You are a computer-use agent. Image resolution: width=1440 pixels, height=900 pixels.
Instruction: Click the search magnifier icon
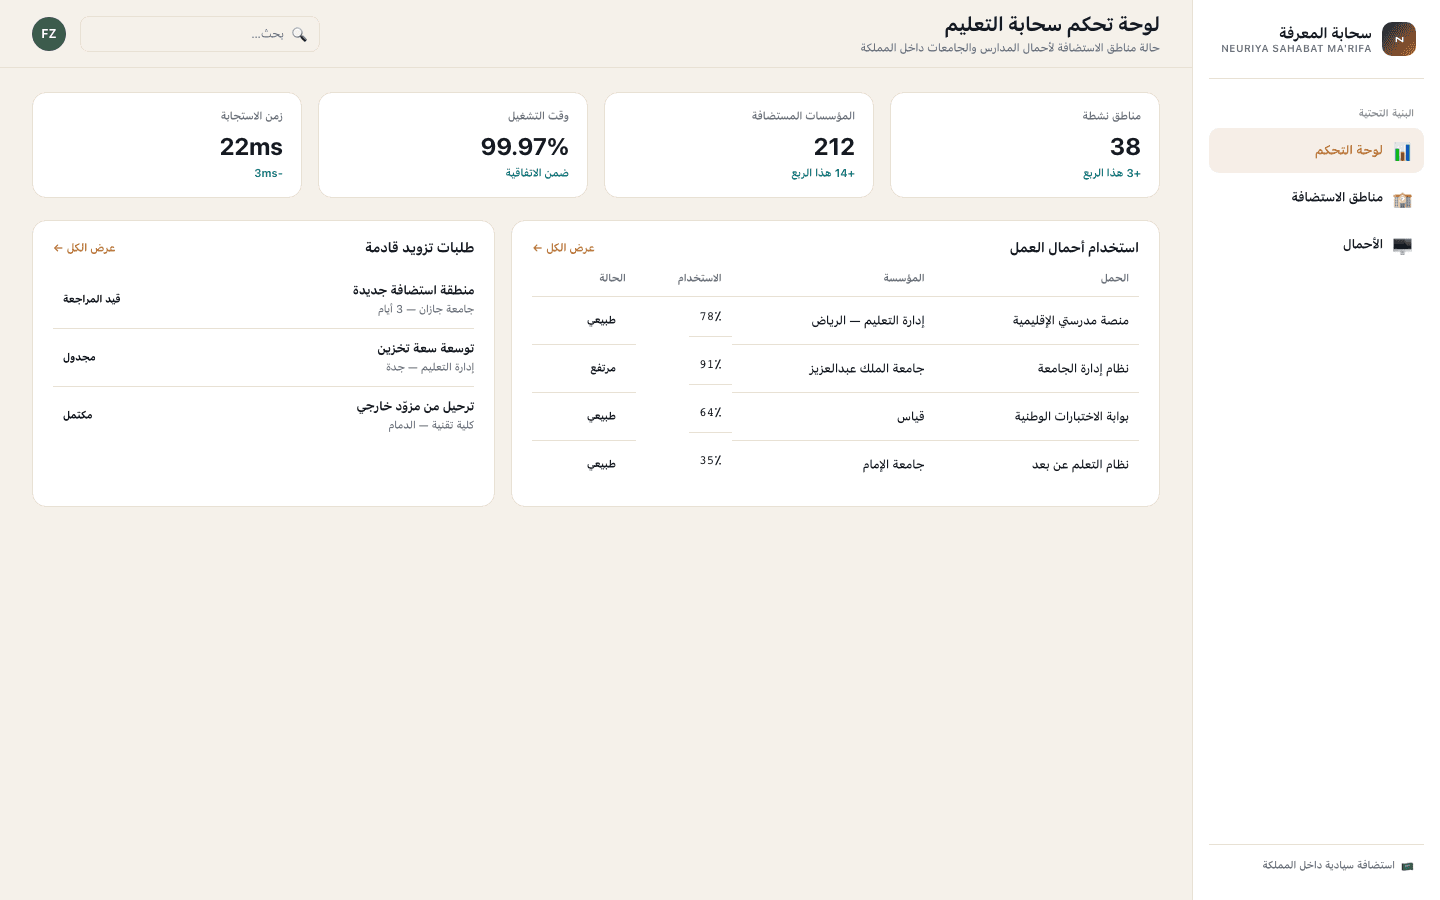coord(299,34)
